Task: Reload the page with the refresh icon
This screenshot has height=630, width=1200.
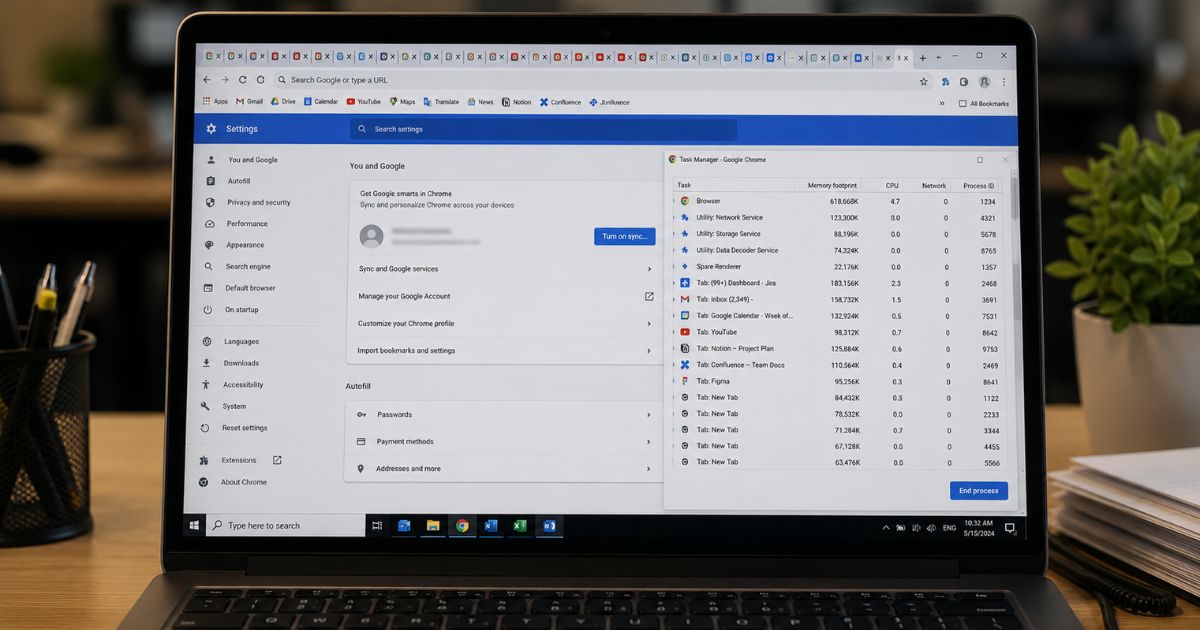Action: click(261, 80)
